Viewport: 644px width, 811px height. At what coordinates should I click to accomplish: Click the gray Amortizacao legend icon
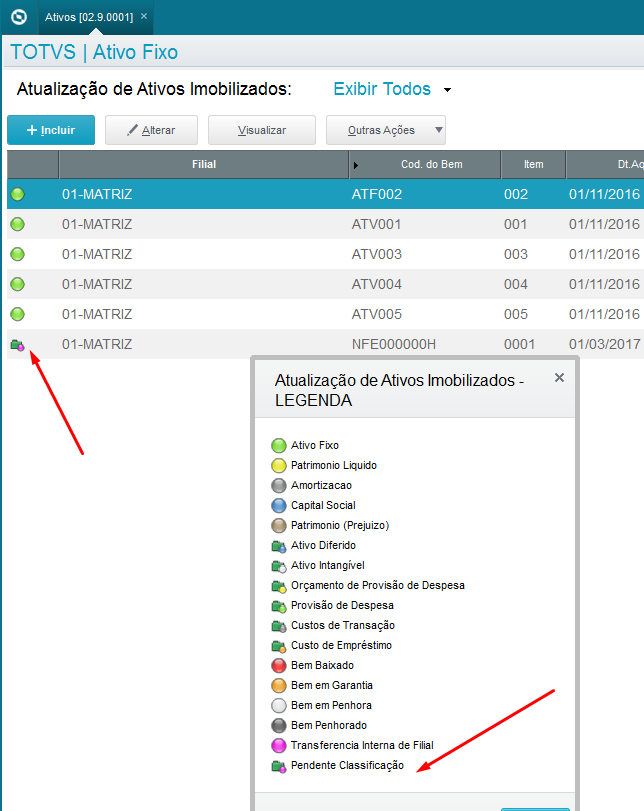coord(279,486)
